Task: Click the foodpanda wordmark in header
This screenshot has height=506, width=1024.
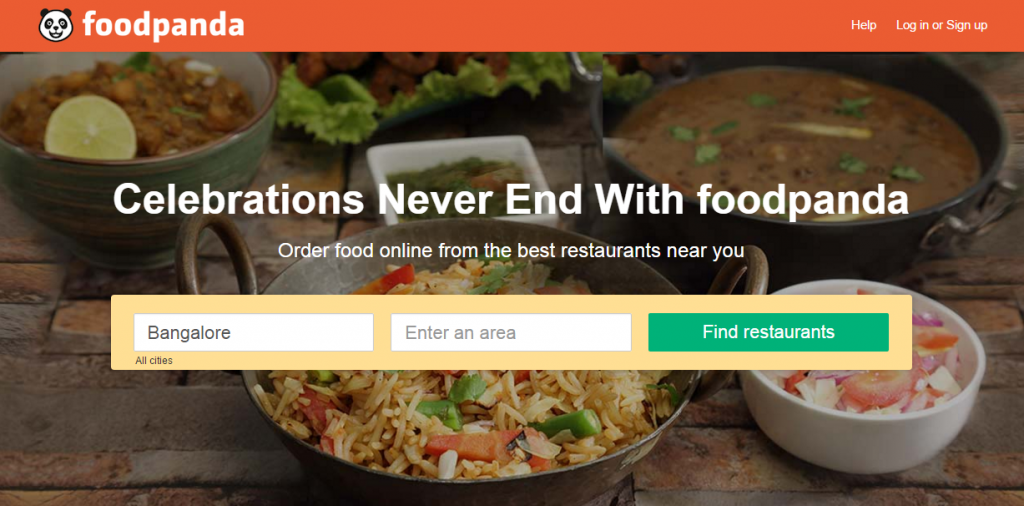Action: (163, 26)
